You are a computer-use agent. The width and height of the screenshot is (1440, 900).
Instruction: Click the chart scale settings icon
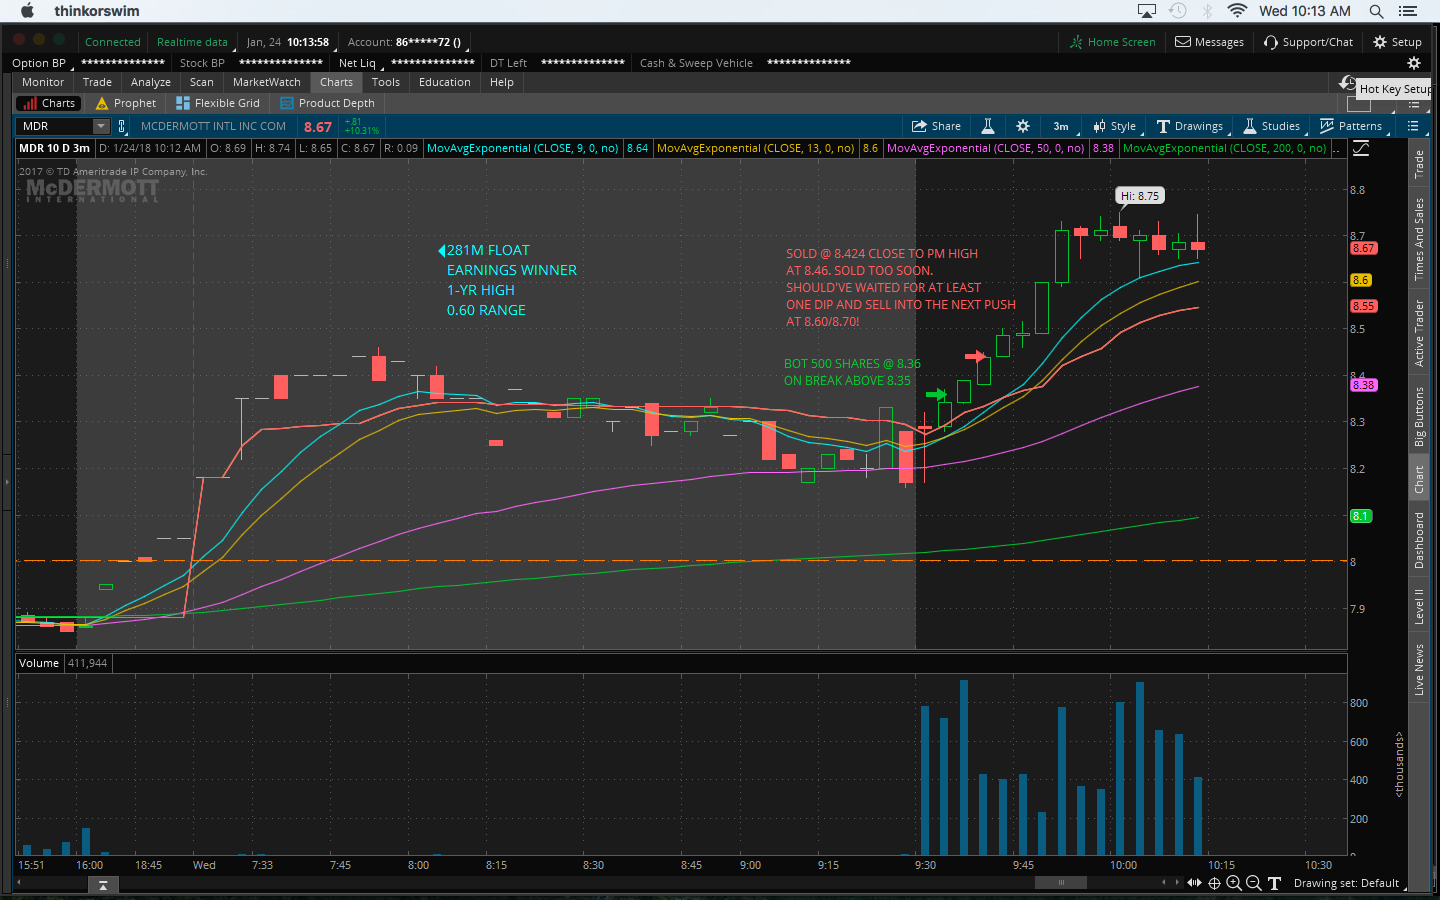tap(1361, 148)
